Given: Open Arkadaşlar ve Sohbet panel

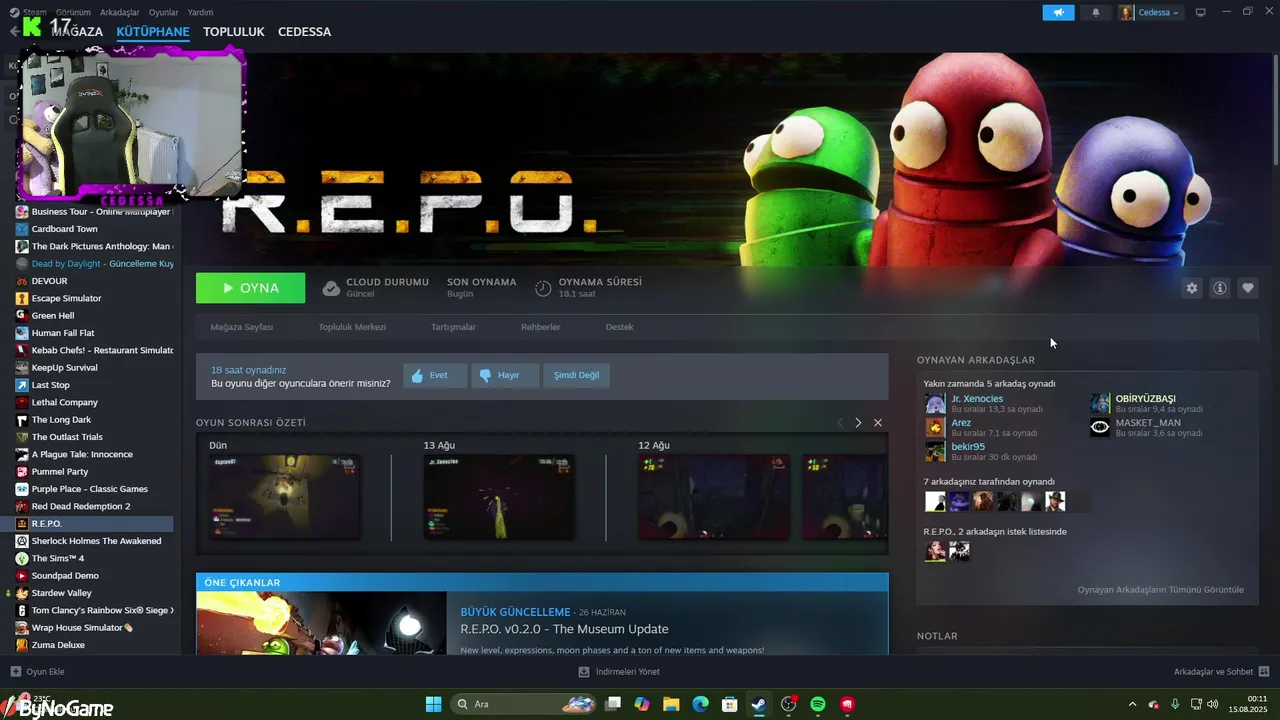Looking at the screenshot, I should [x=1221, y=672].
